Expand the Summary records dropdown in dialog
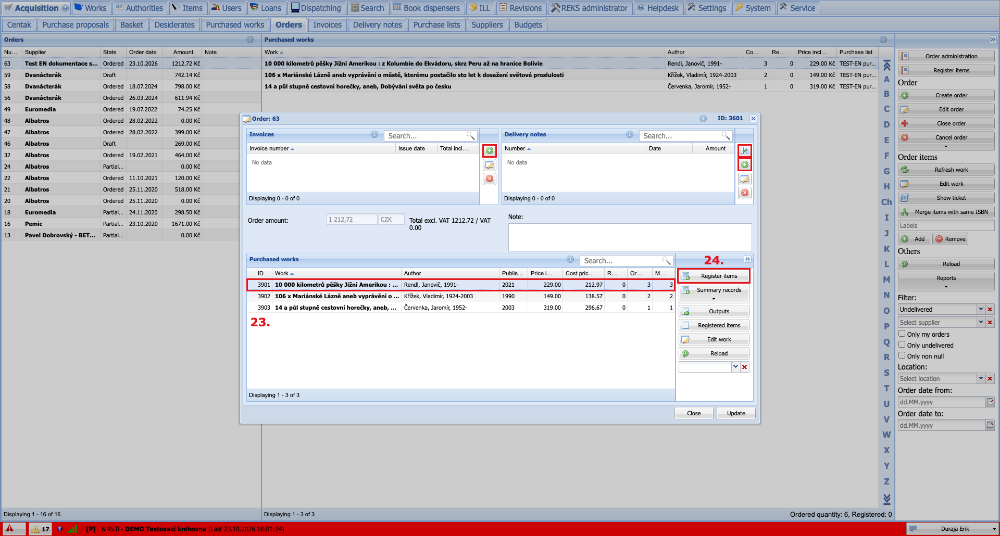 714,294
